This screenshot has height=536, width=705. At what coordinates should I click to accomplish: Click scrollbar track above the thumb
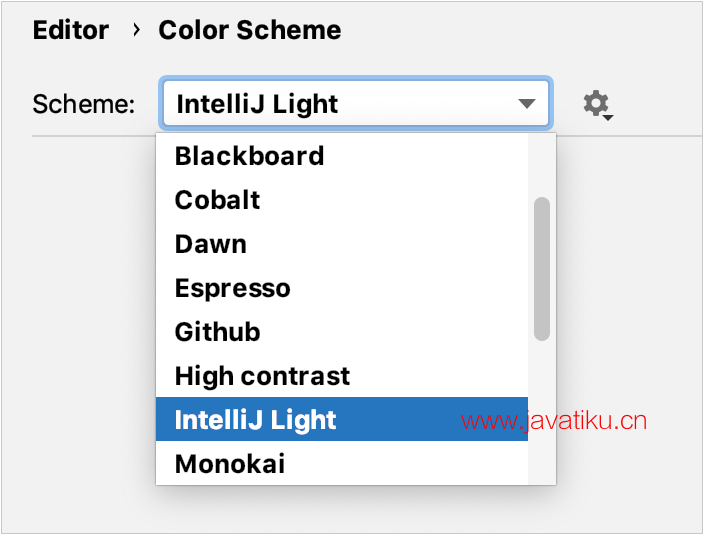point(542,165)
